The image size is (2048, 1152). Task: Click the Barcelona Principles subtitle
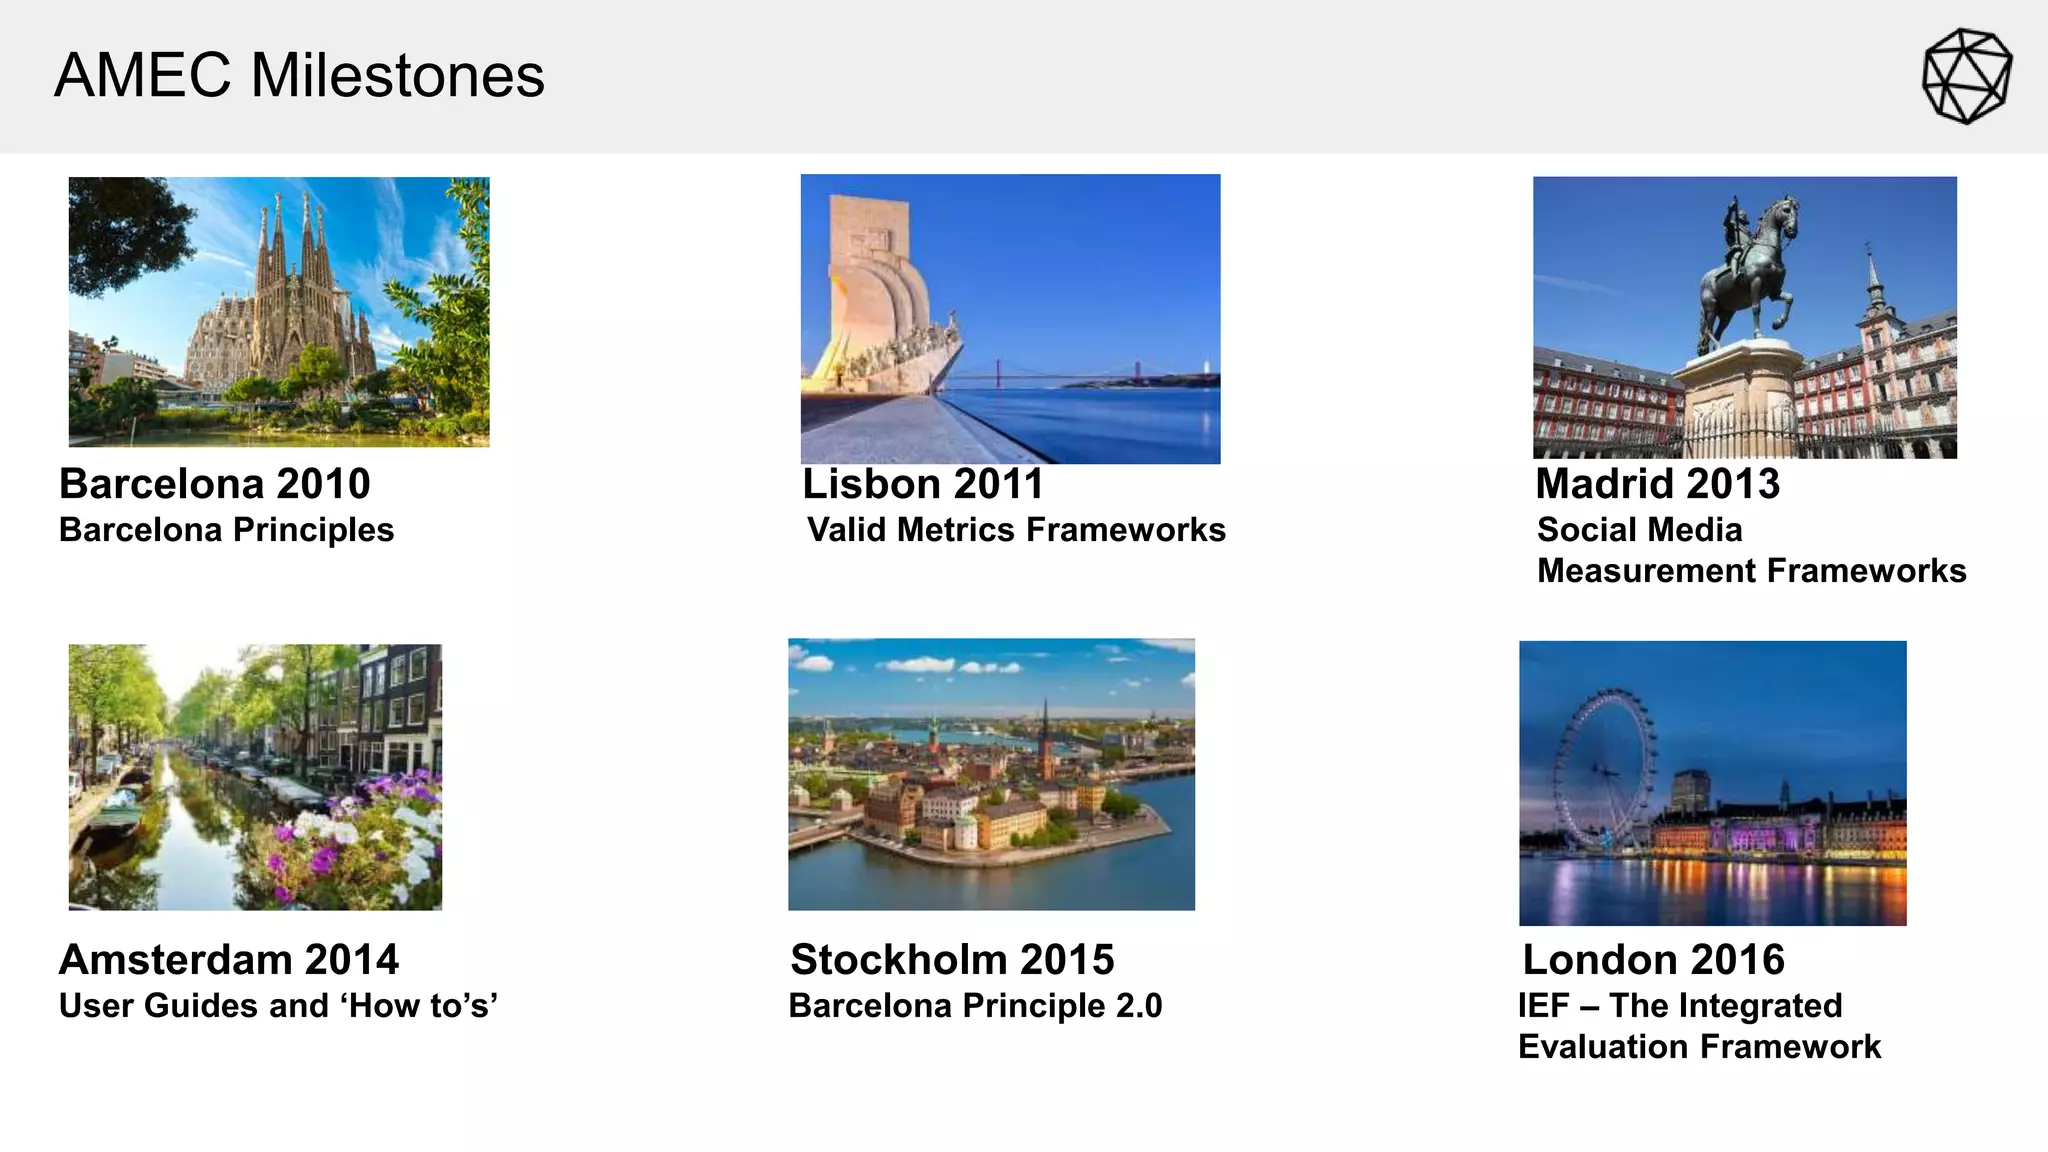(226, 530)
